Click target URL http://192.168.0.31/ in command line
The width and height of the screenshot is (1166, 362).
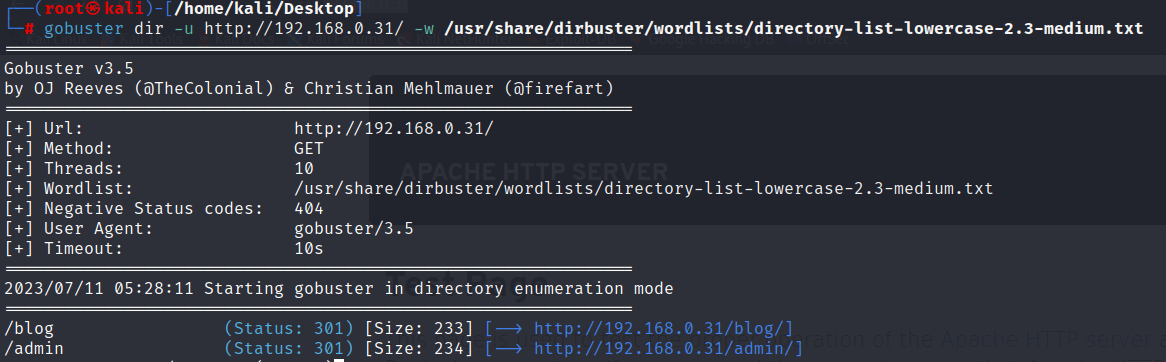point(304,30)
